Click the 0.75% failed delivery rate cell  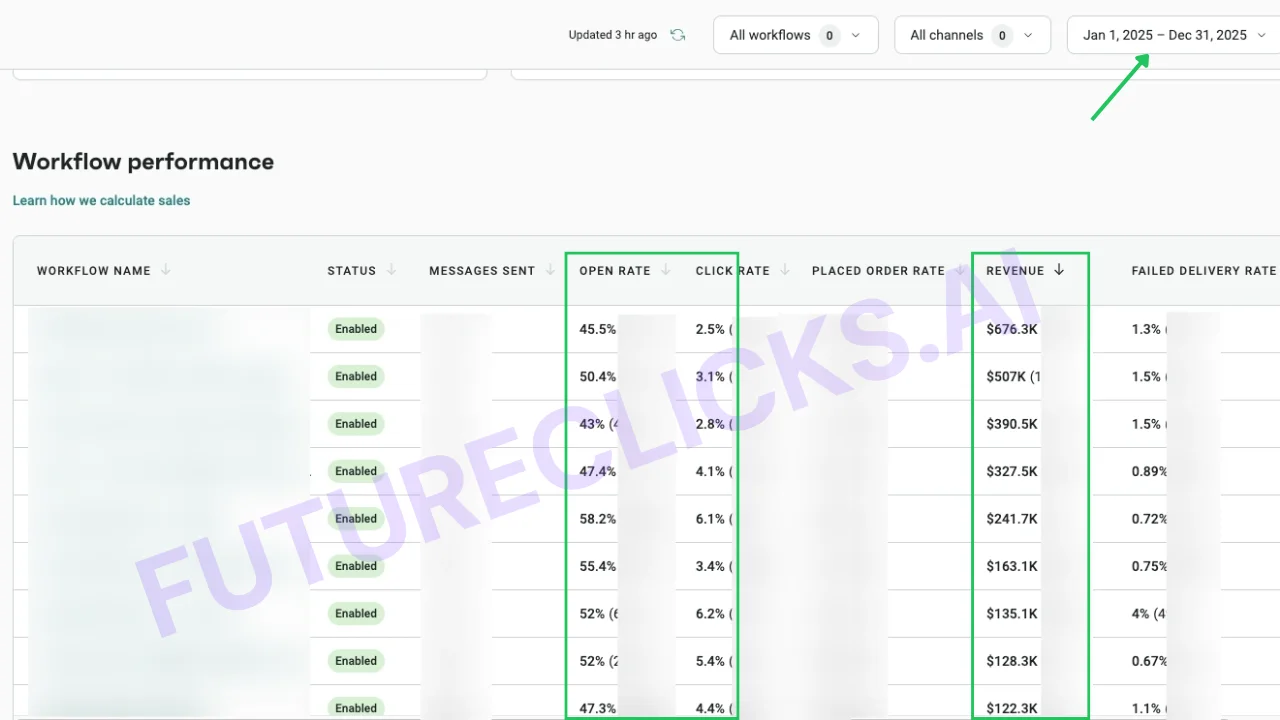pyautogui.click(x=1150, y=566)
